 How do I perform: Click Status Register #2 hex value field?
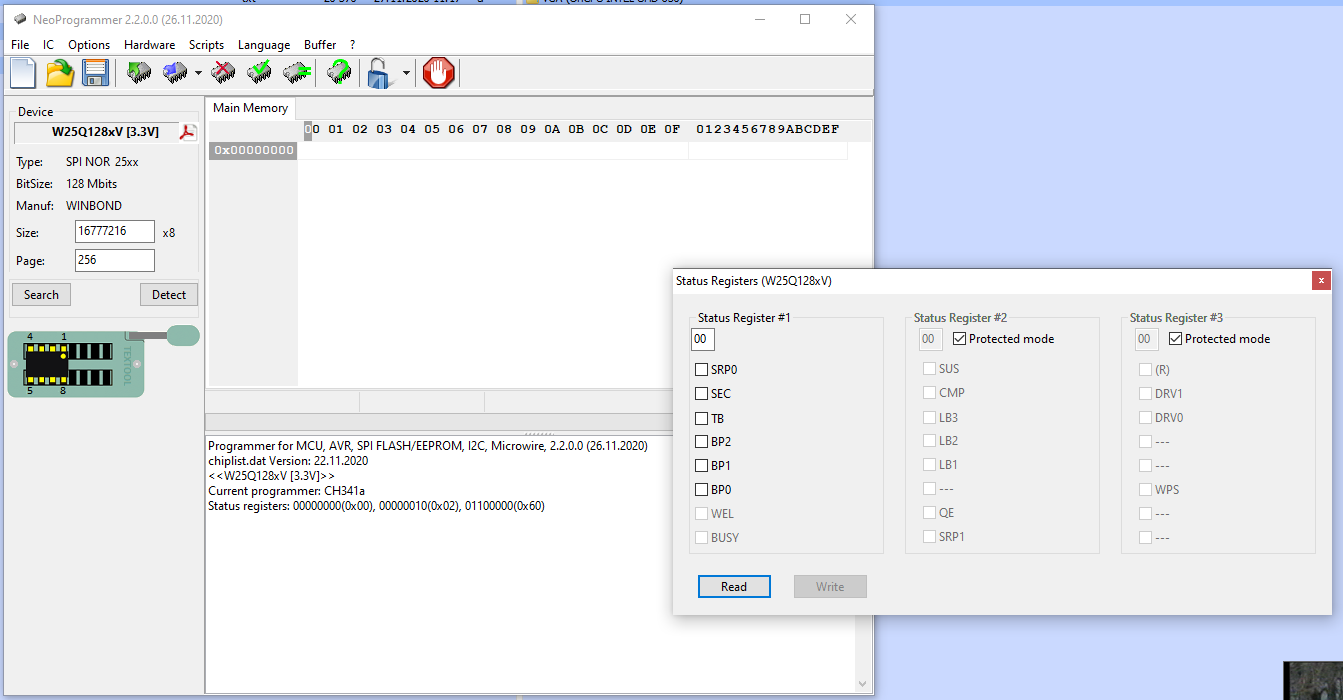pos(930,339)
